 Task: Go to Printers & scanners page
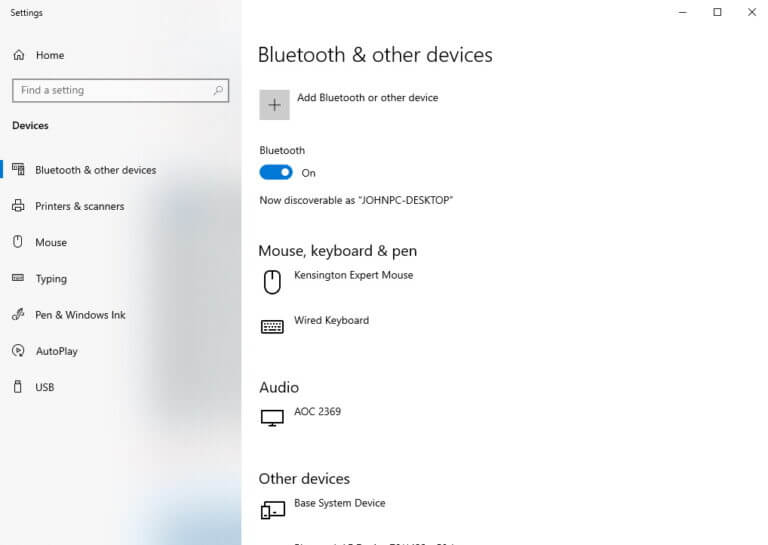pyautogui.click(x=80, y=206)
